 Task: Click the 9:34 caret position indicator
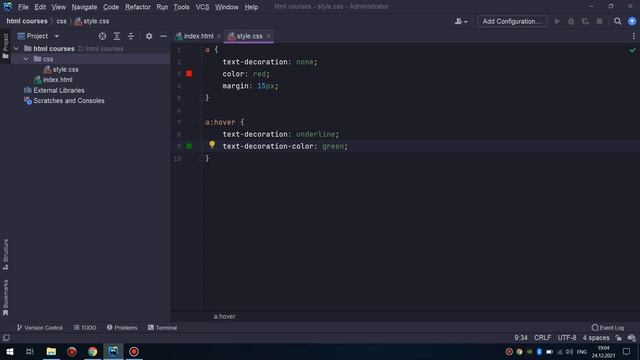[521, 338]
